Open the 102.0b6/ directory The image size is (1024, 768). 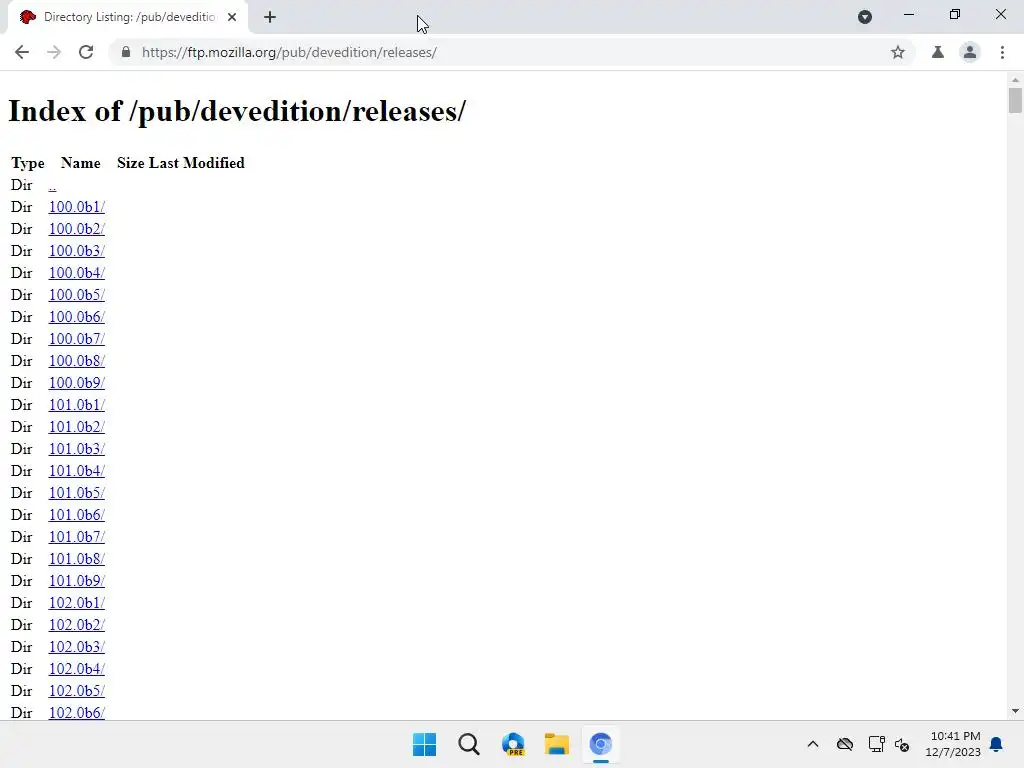point(76,712)
